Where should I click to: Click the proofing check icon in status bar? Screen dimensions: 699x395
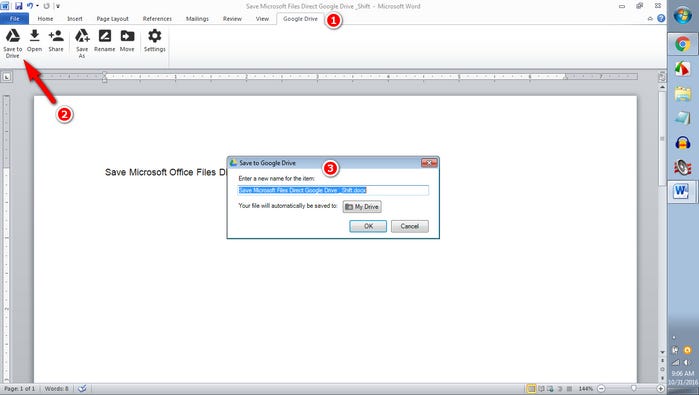82,388
